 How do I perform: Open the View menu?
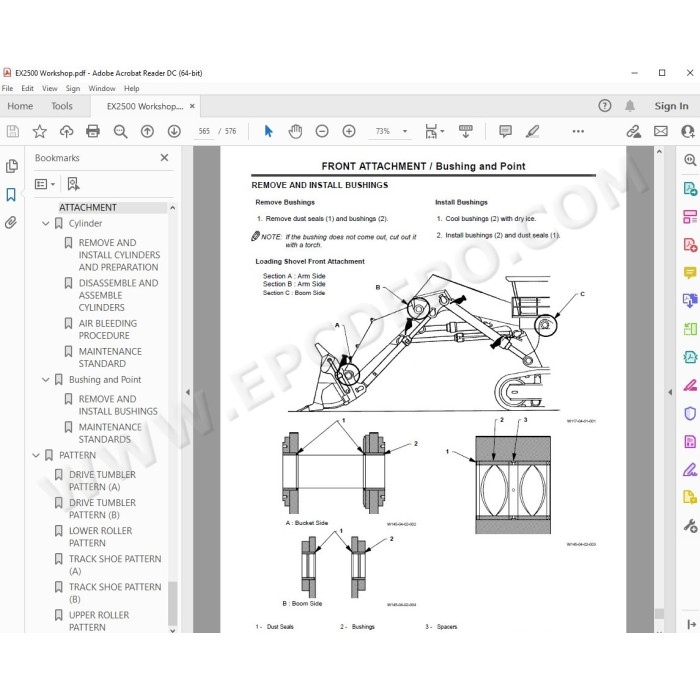(x=50, y=88)
